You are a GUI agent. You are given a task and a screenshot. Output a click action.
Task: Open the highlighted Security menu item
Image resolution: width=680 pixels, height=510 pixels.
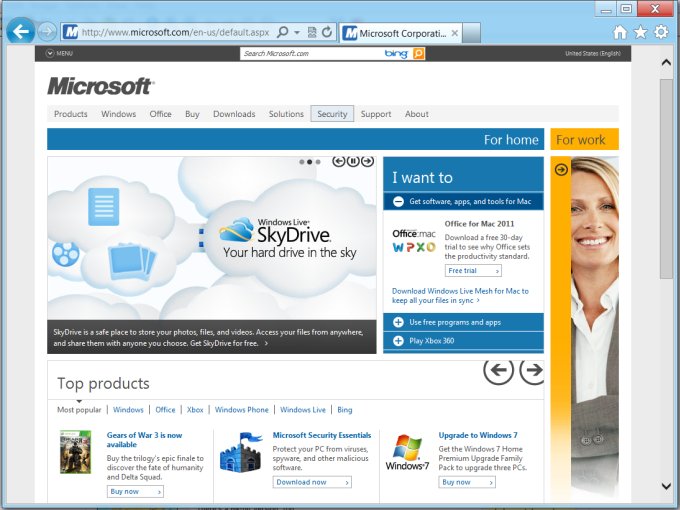click(332, 114)
